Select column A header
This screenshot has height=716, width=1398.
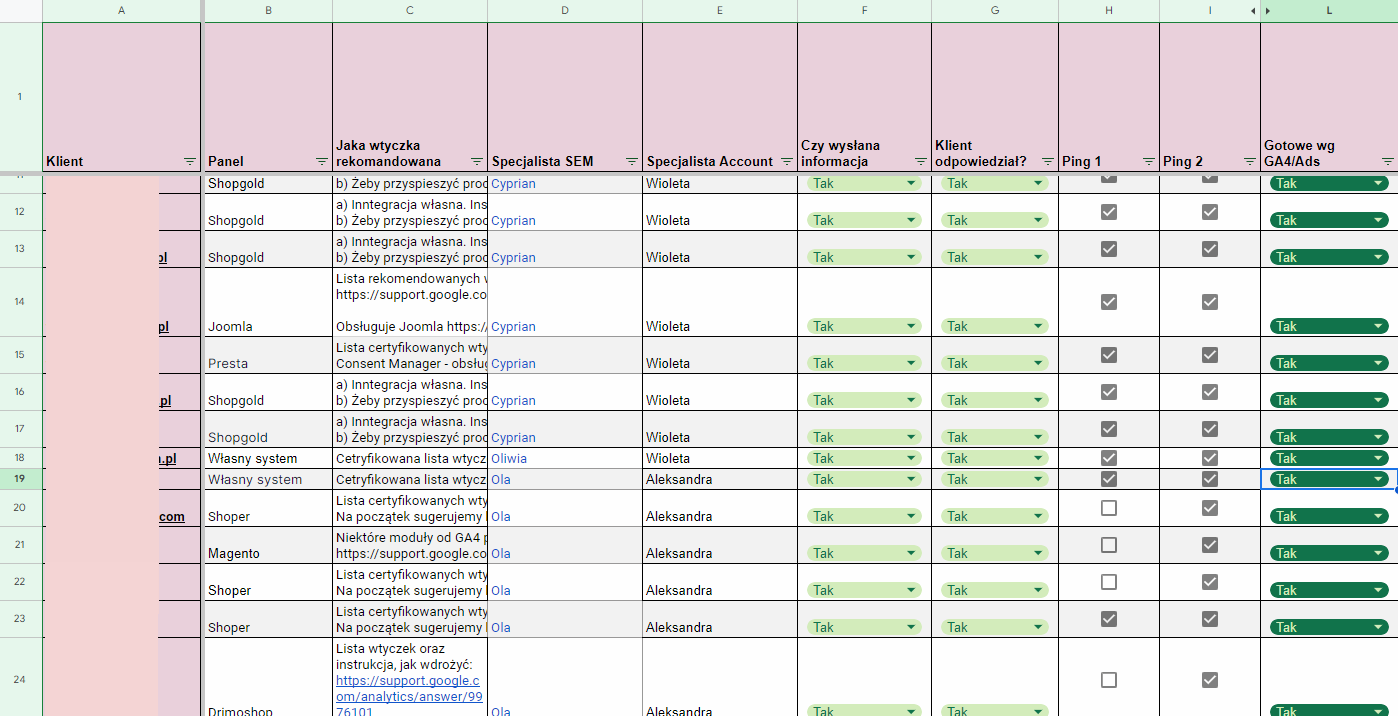click(x=122, y=10)
